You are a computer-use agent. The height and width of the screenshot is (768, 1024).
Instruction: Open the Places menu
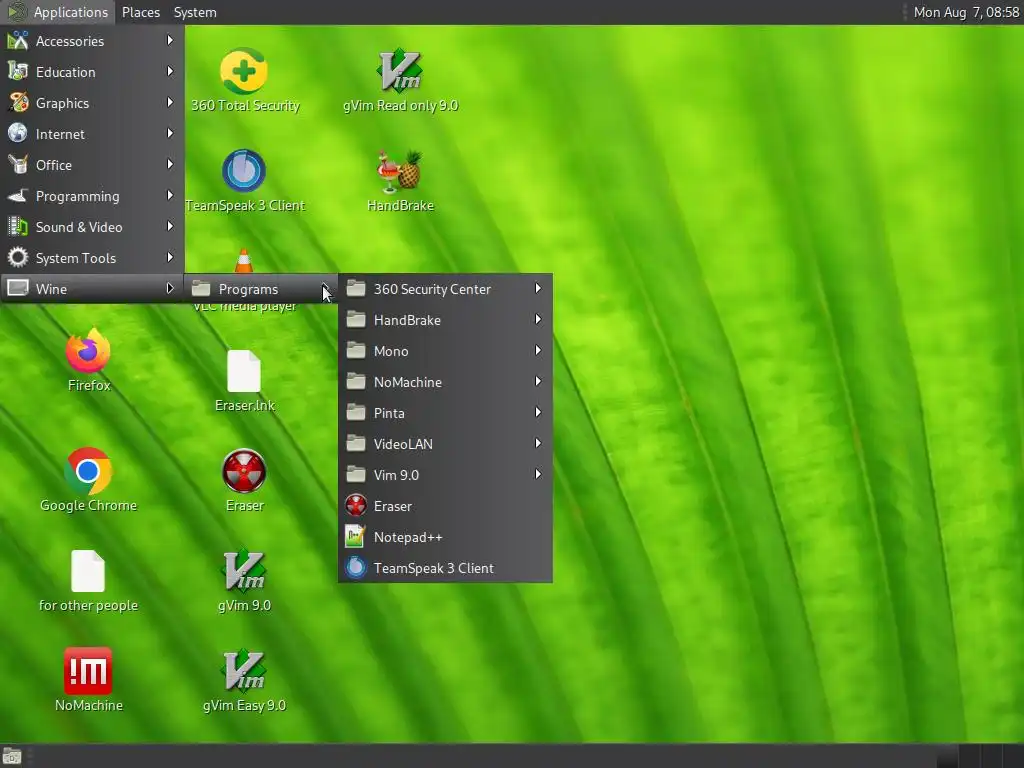(141, 12)
